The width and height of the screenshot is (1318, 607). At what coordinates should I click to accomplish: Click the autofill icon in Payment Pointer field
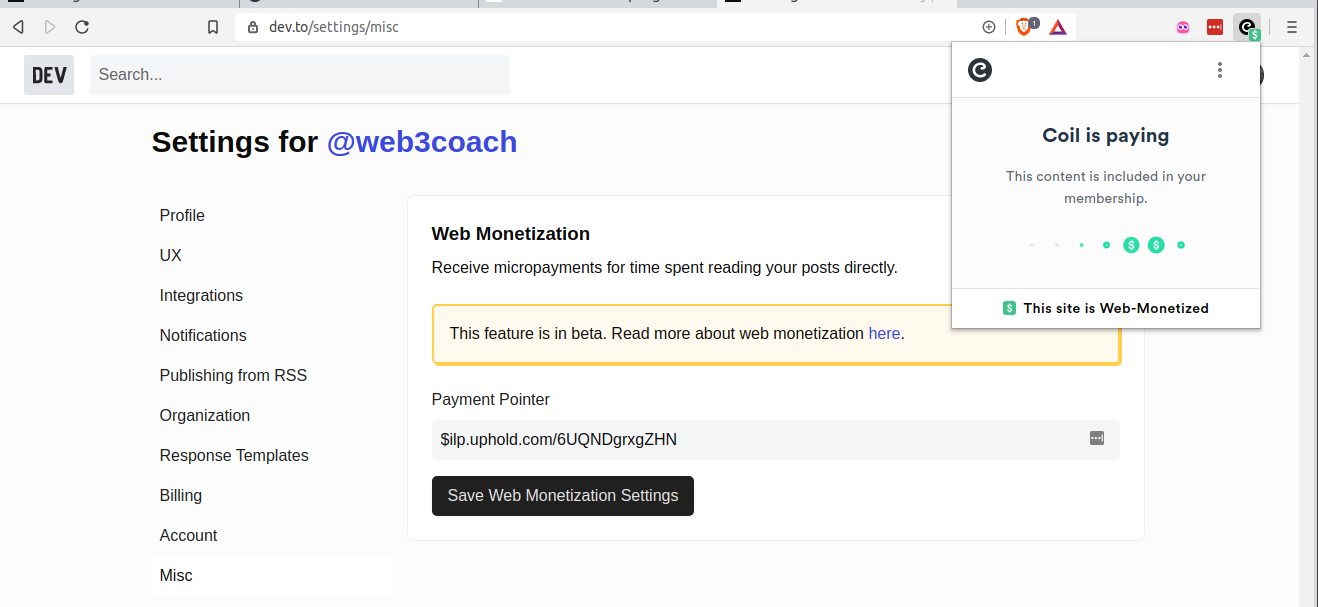(x=1097, y=438)
